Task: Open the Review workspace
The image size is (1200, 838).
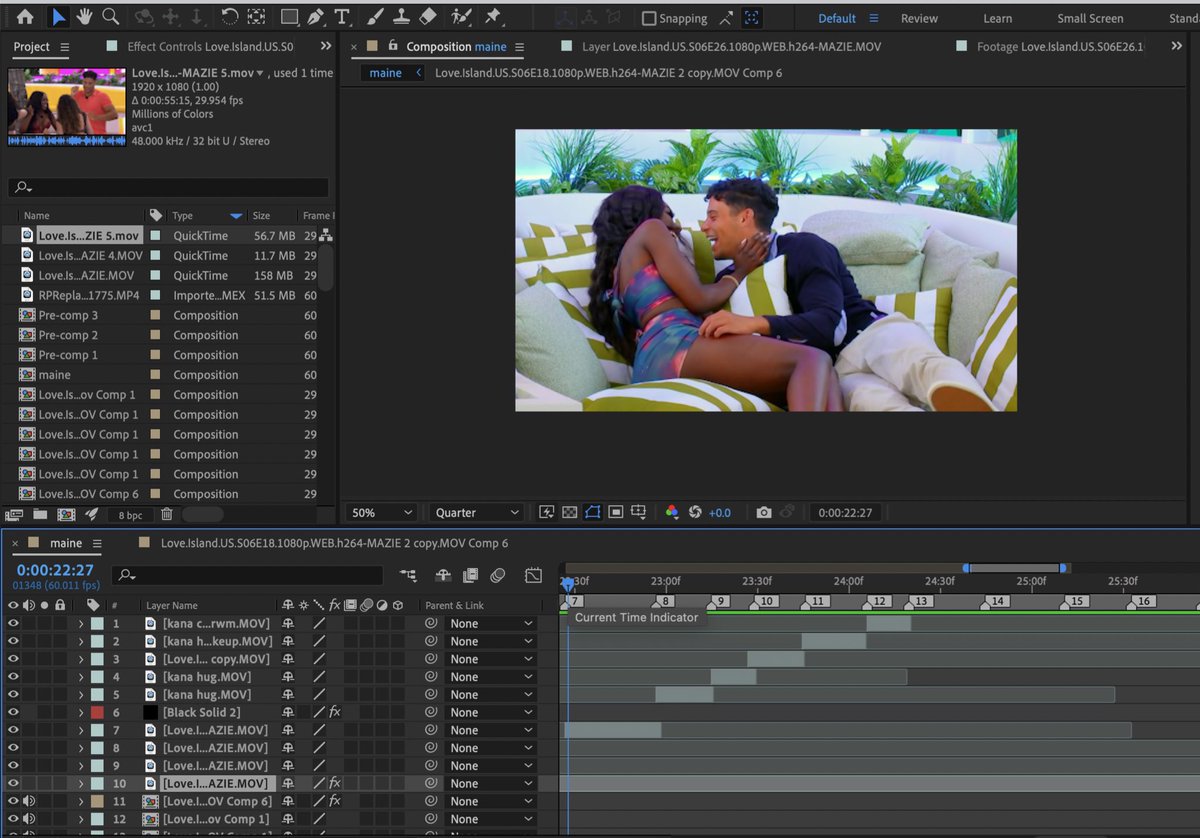Action: 918,17
